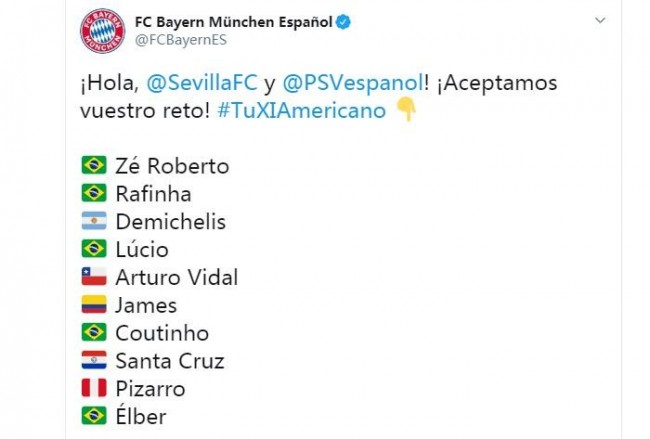Click the Arturo Vidal text line
650x439 pixels.
coord(177,277)
